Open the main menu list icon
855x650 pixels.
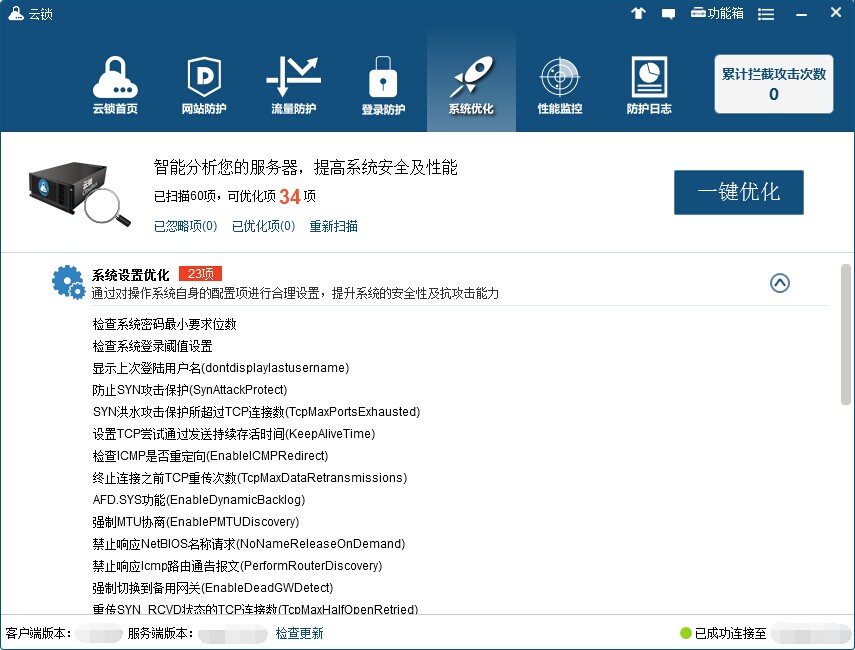766,14
